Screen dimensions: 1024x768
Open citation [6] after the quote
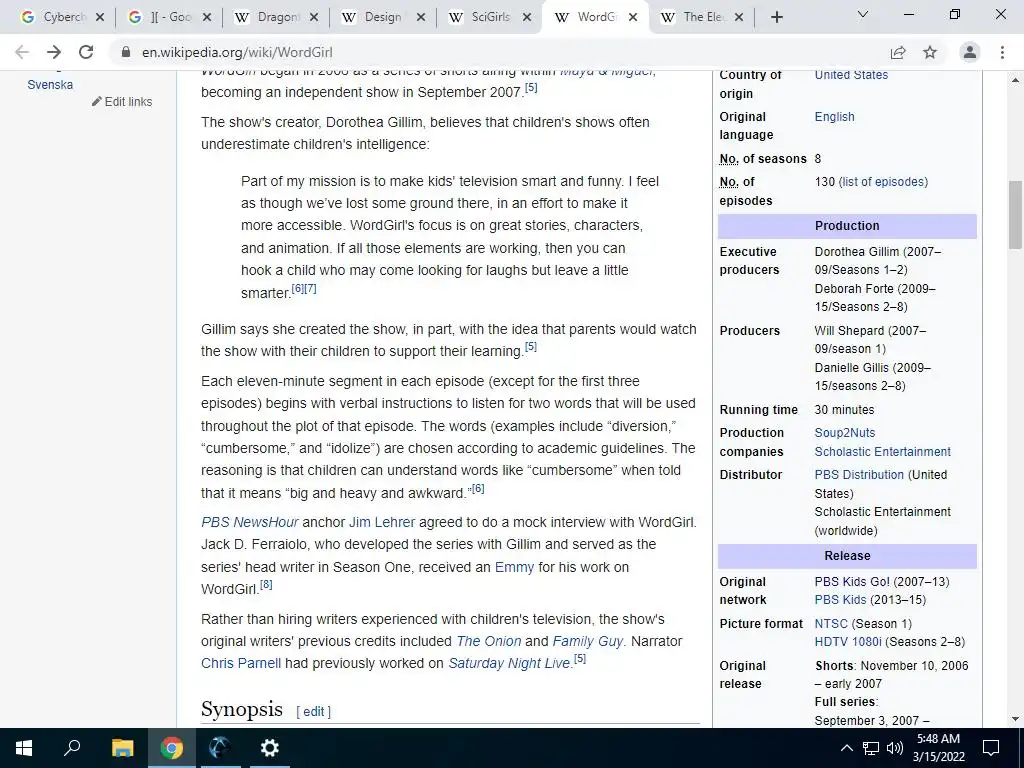coord(298,288)
